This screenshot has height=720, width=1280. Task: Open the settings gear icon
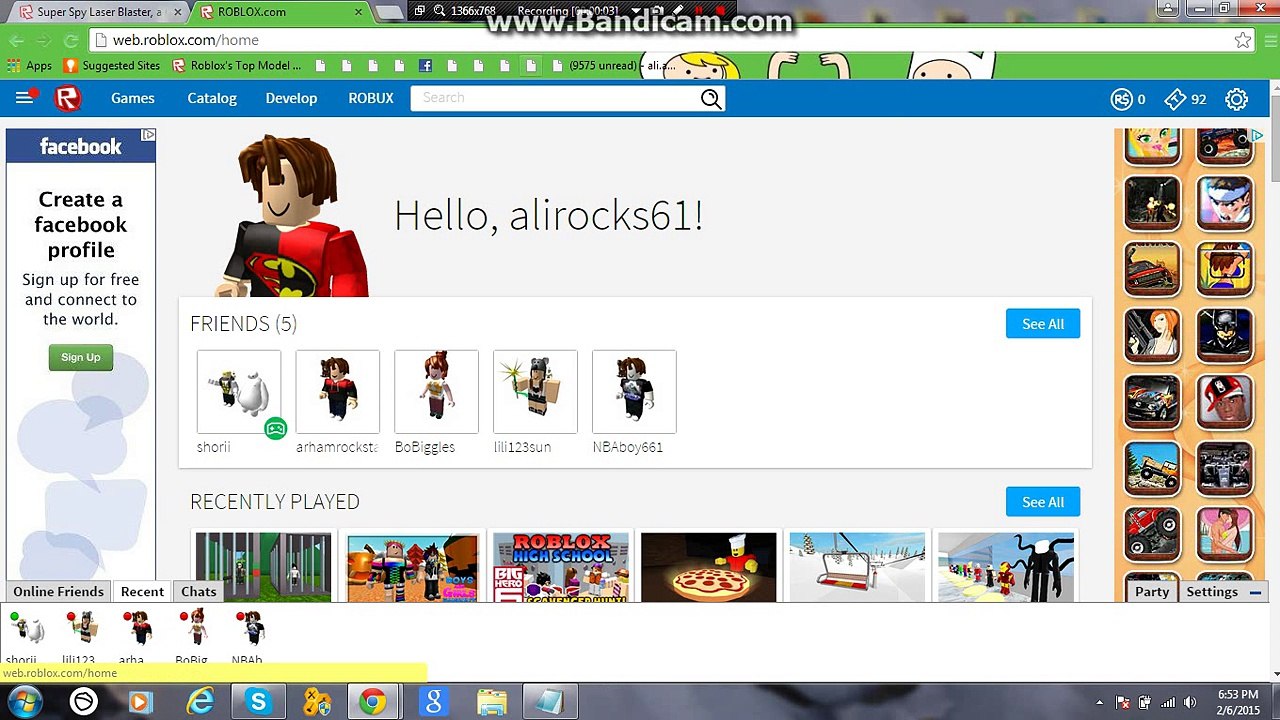pyautogui.click(x=1237, y=99)
